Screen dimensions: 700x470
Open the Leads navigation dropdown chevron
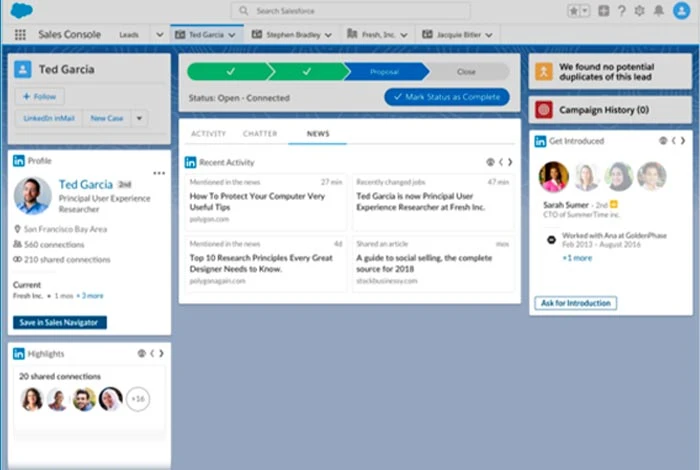tap(159, 34)
